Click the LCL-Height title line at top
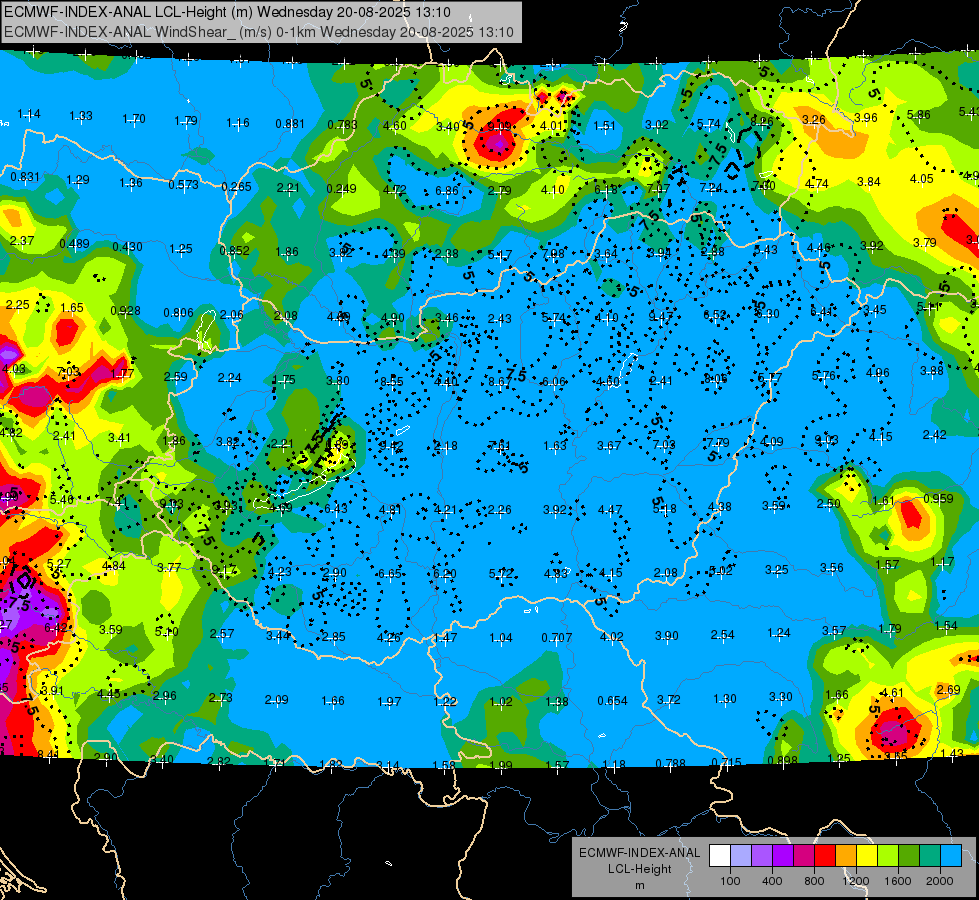 (x=227, y=12)
